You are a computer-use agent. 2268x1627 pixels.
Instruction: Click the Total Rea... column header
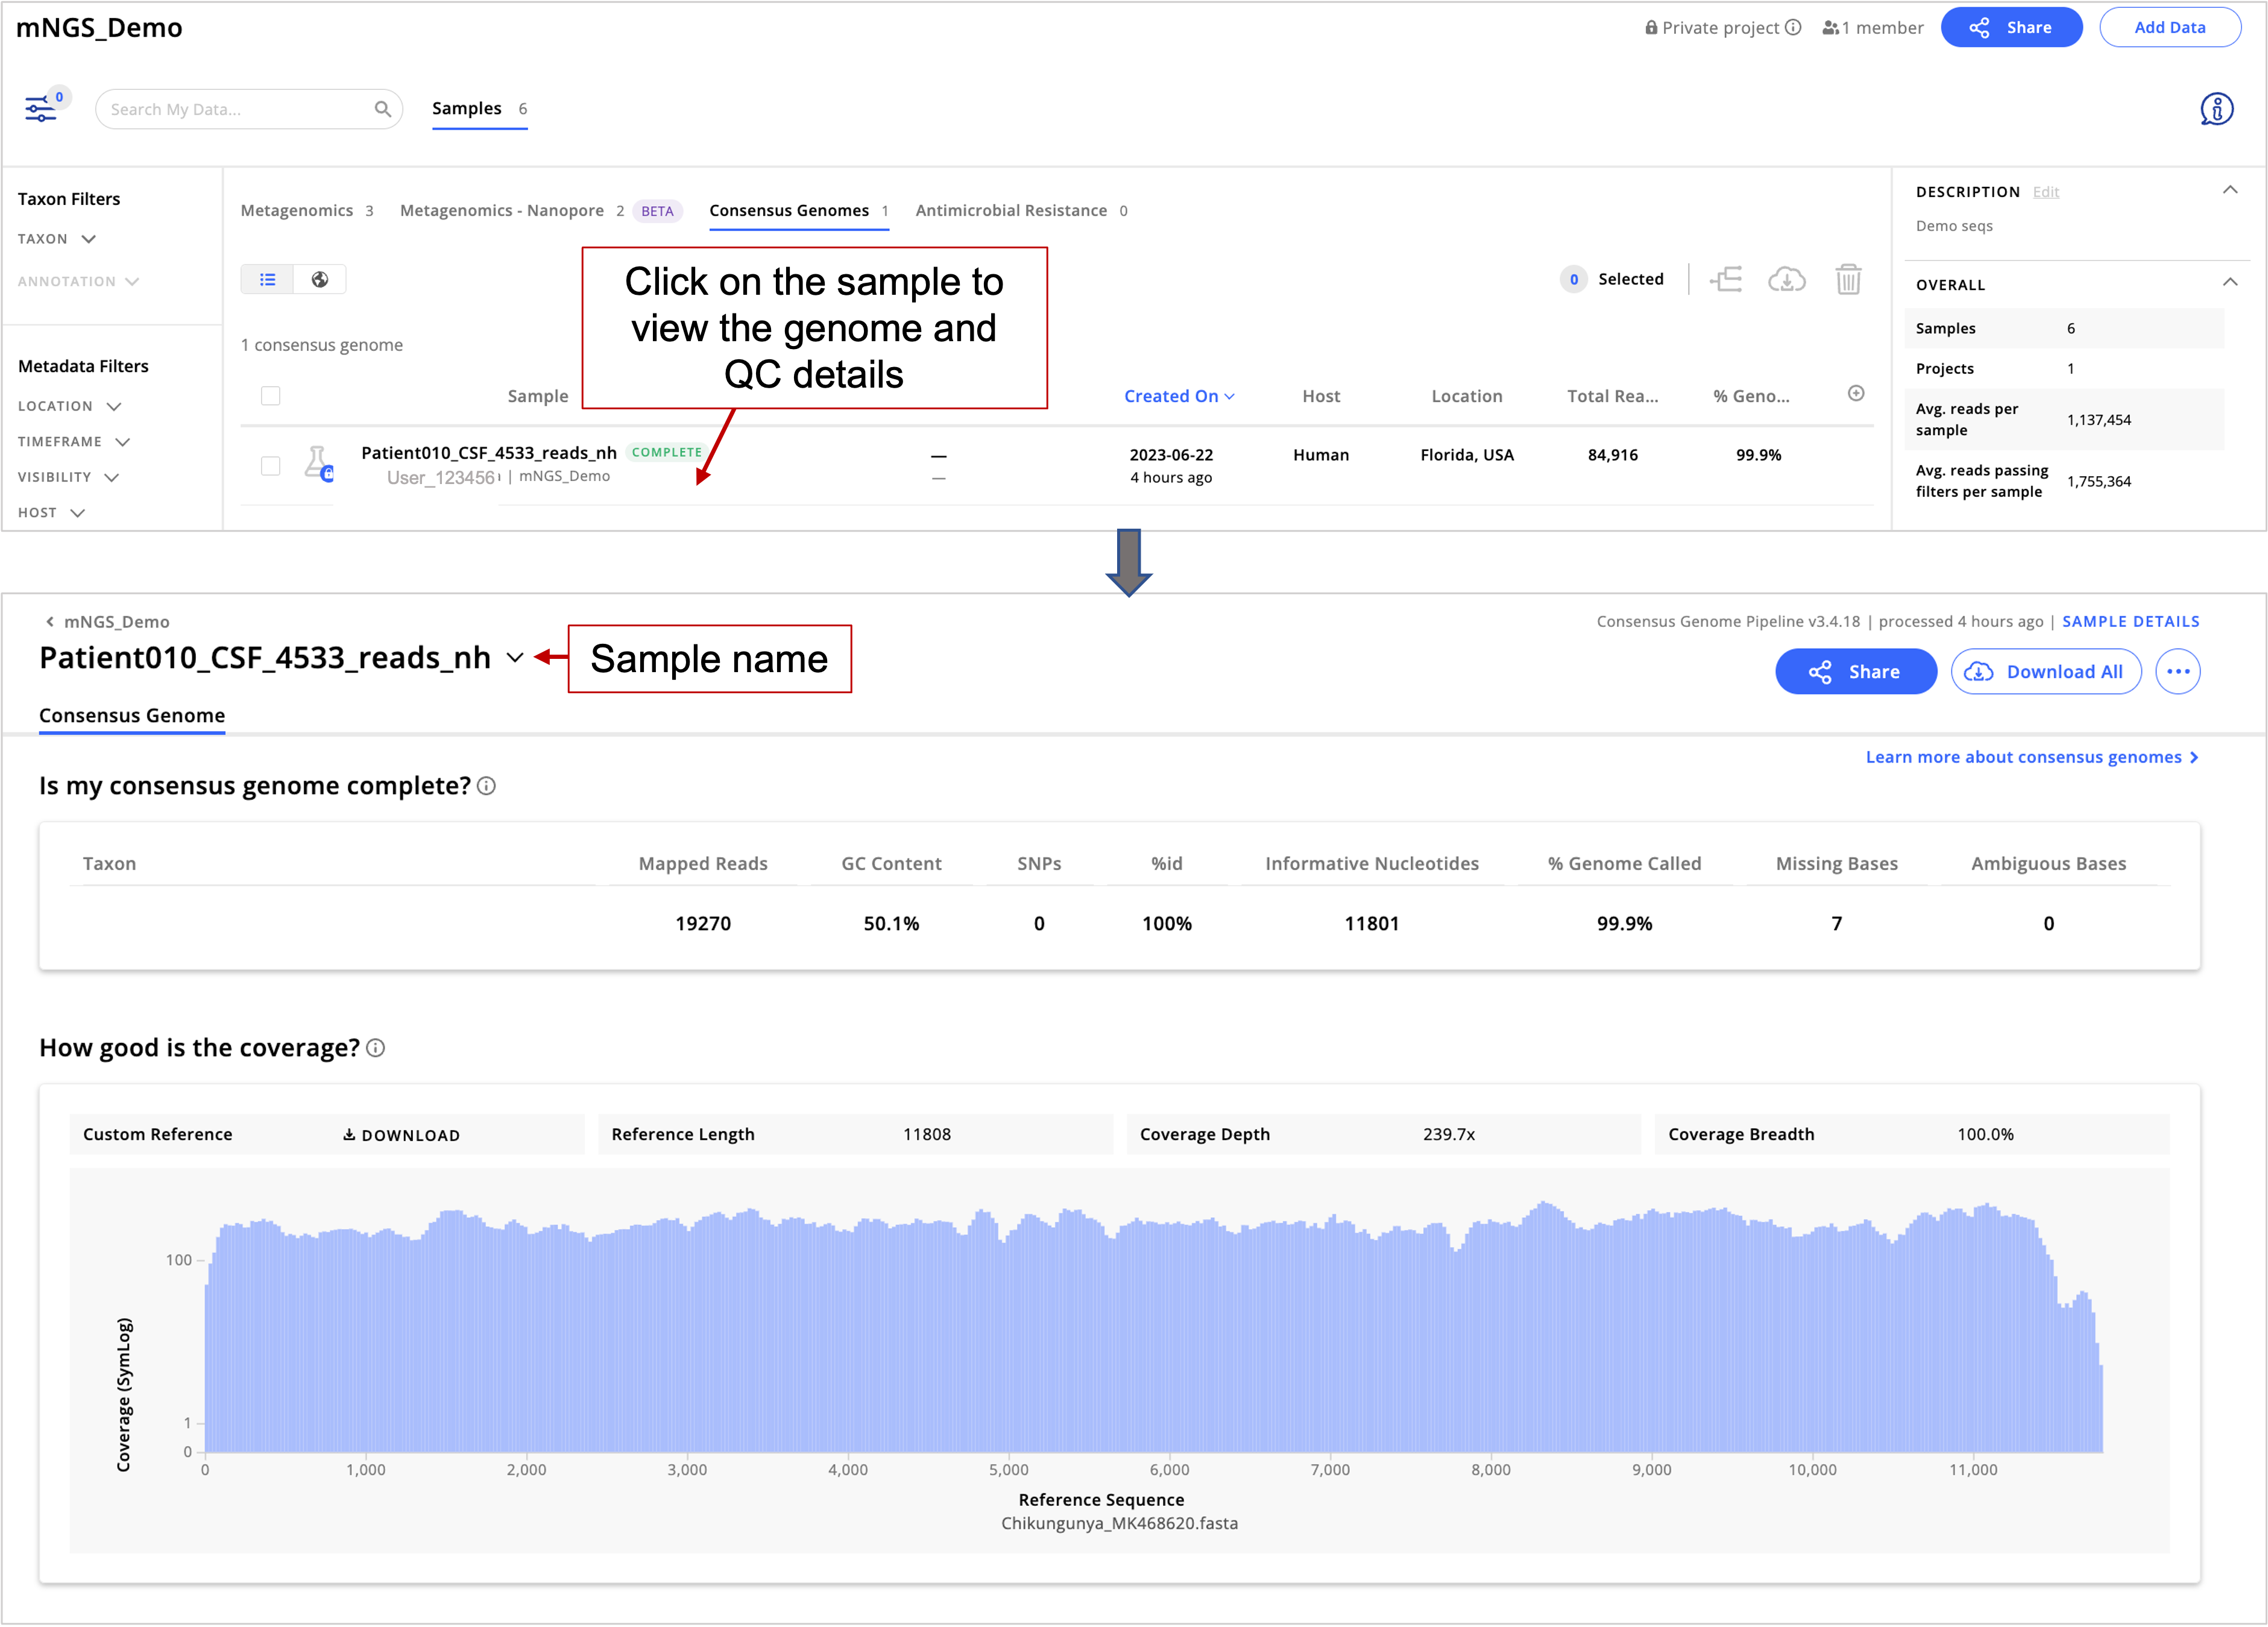1612,396
